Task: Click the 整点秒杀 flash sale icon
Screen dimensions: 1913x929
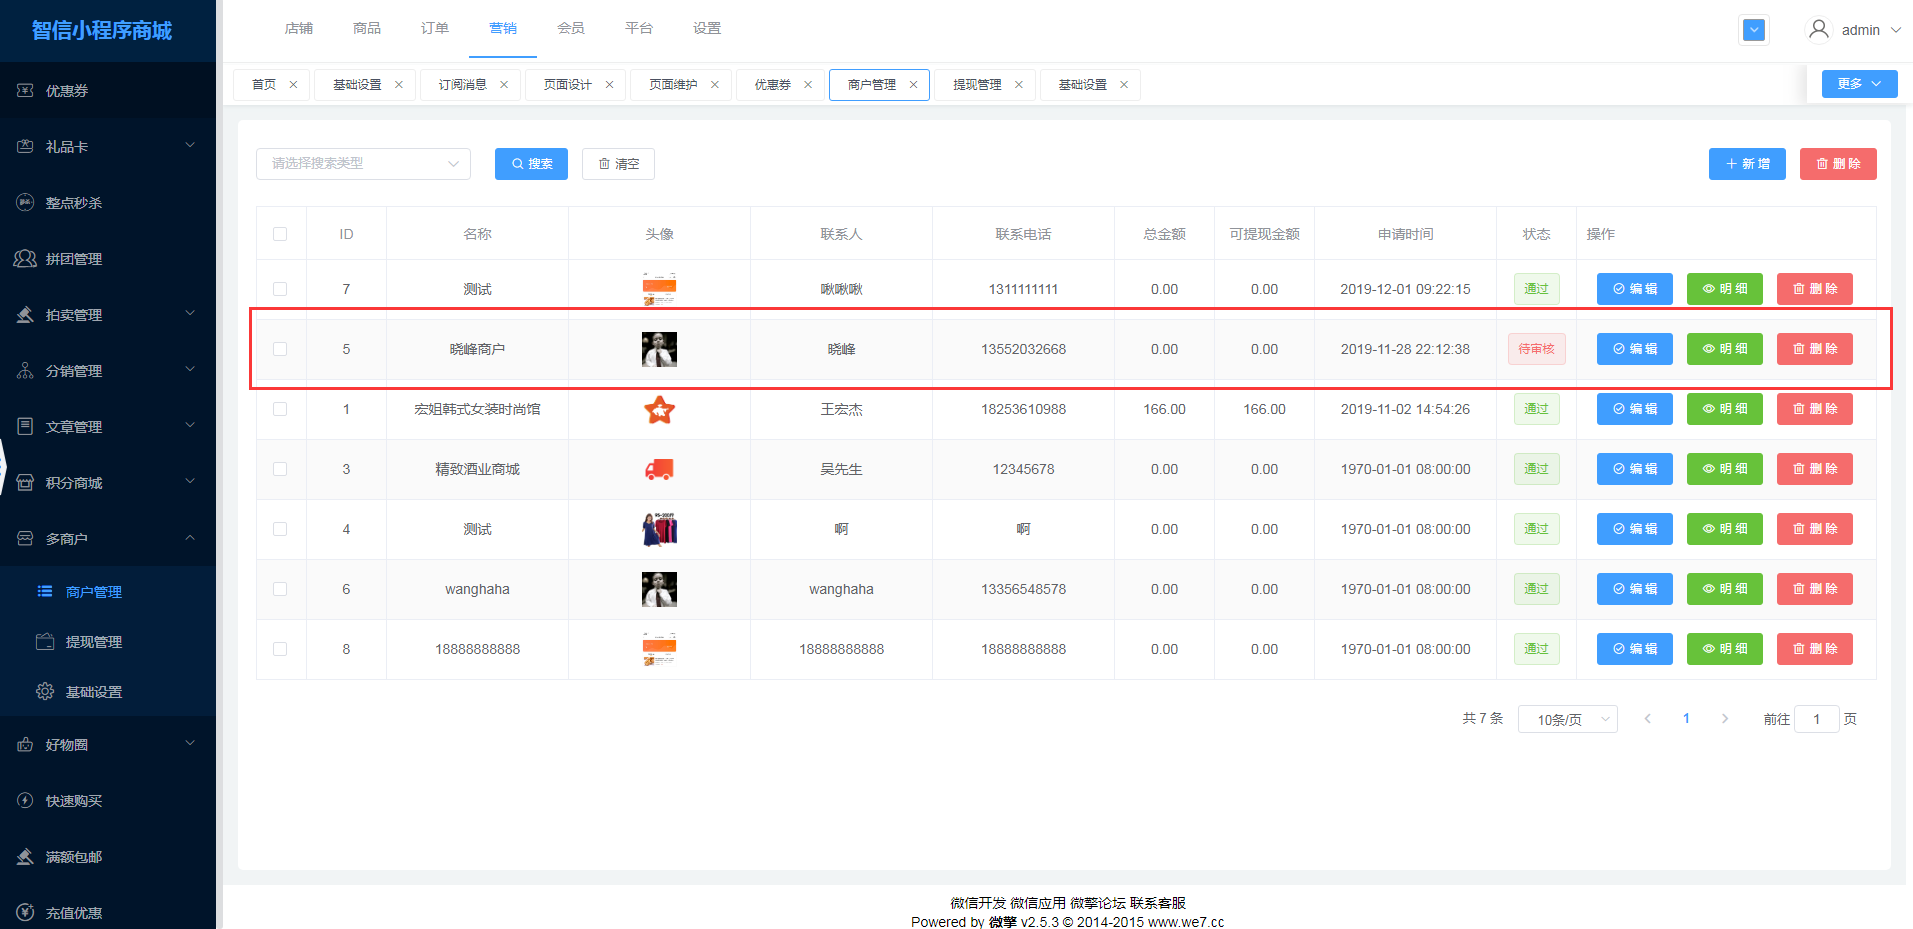Action: click(25, 203)
